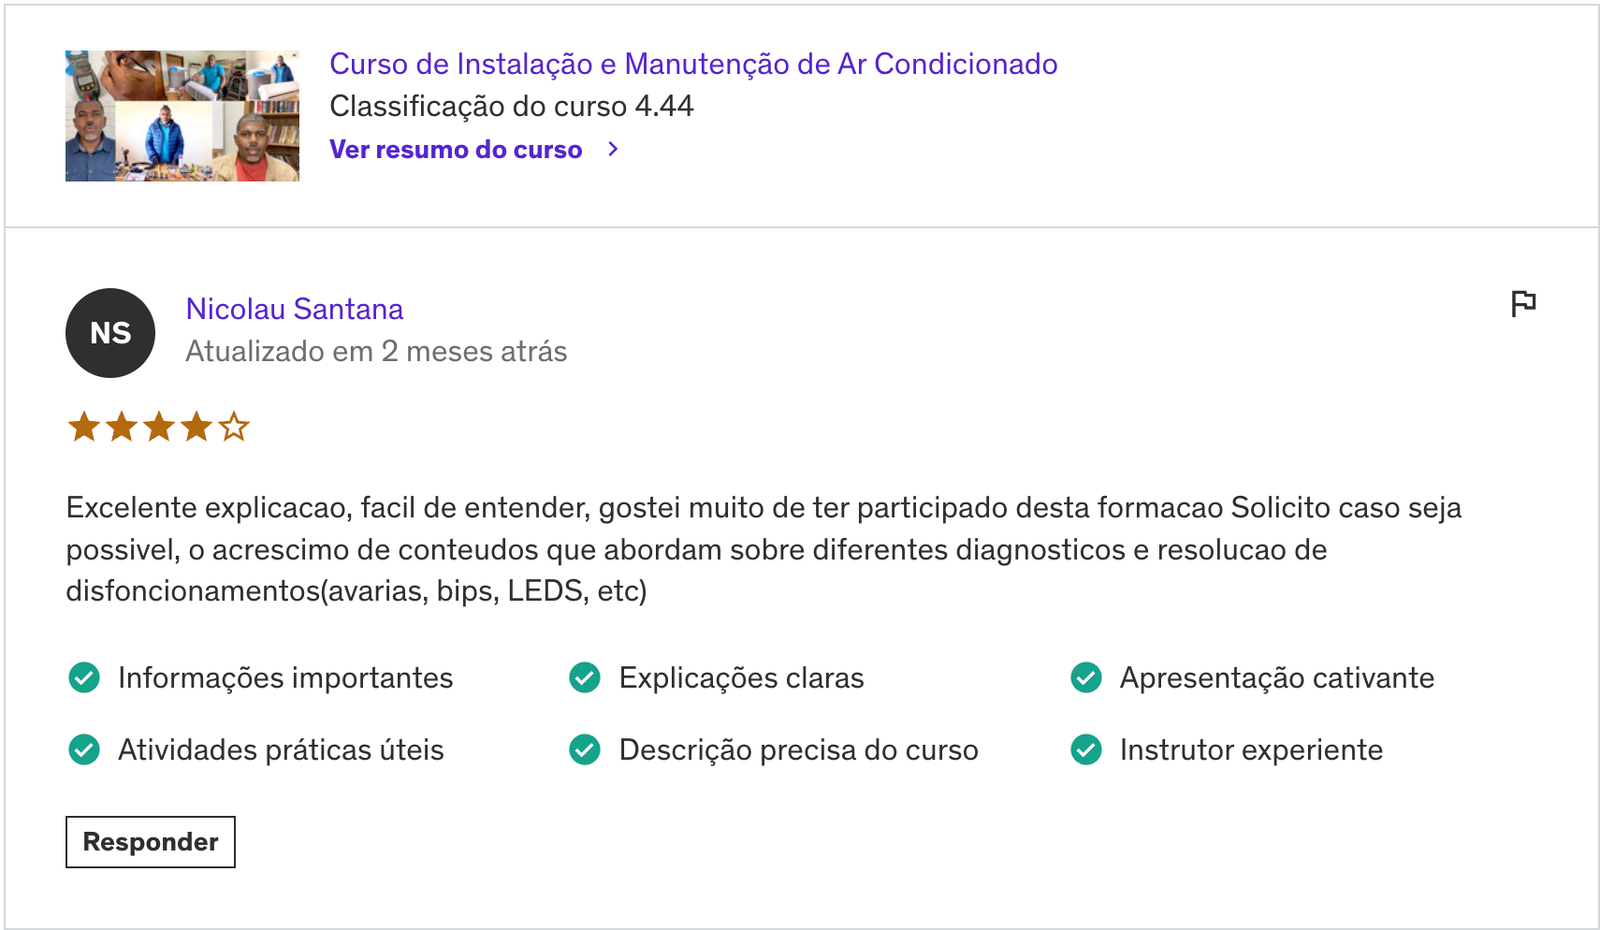
Task: Open the air conditioning course title link
Action: pos(694,64)
